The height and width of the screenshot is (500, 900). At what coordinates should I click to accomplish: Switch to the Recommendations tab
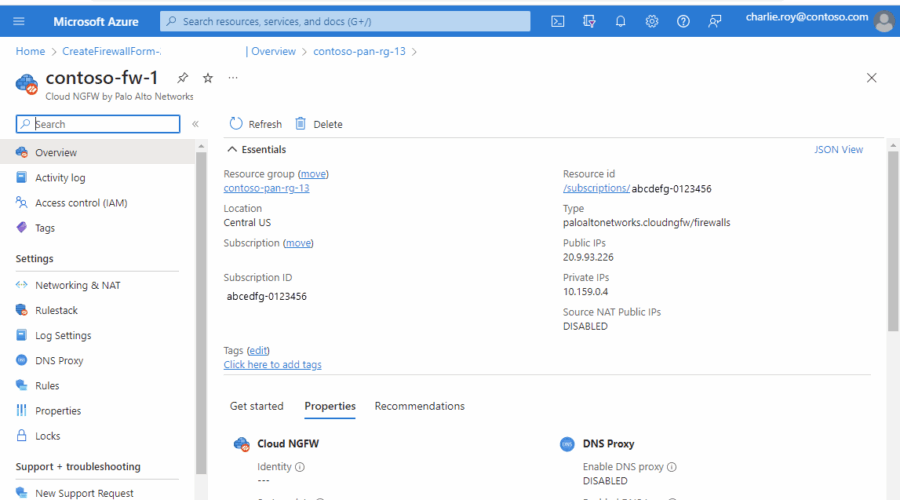(x=419, y=406)
